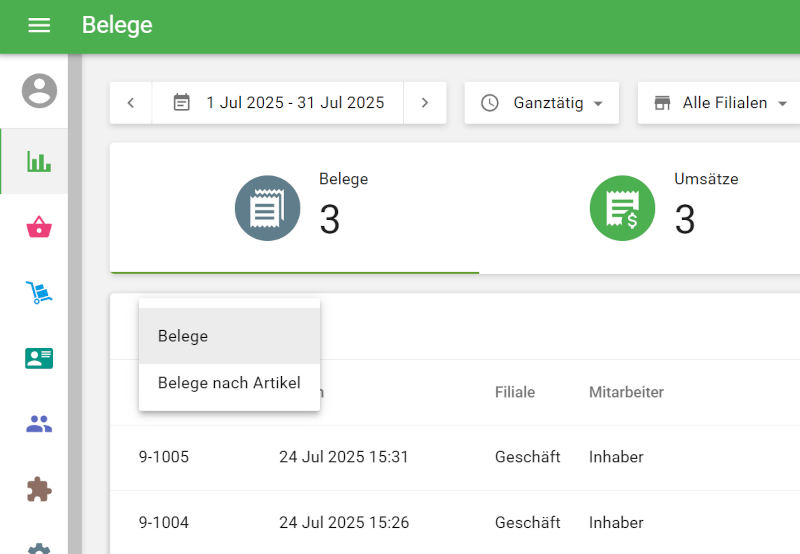The height and width of the screenshot is (554, 800).
Task: Open the settings gear section
Action: click(x=39, y=548)
